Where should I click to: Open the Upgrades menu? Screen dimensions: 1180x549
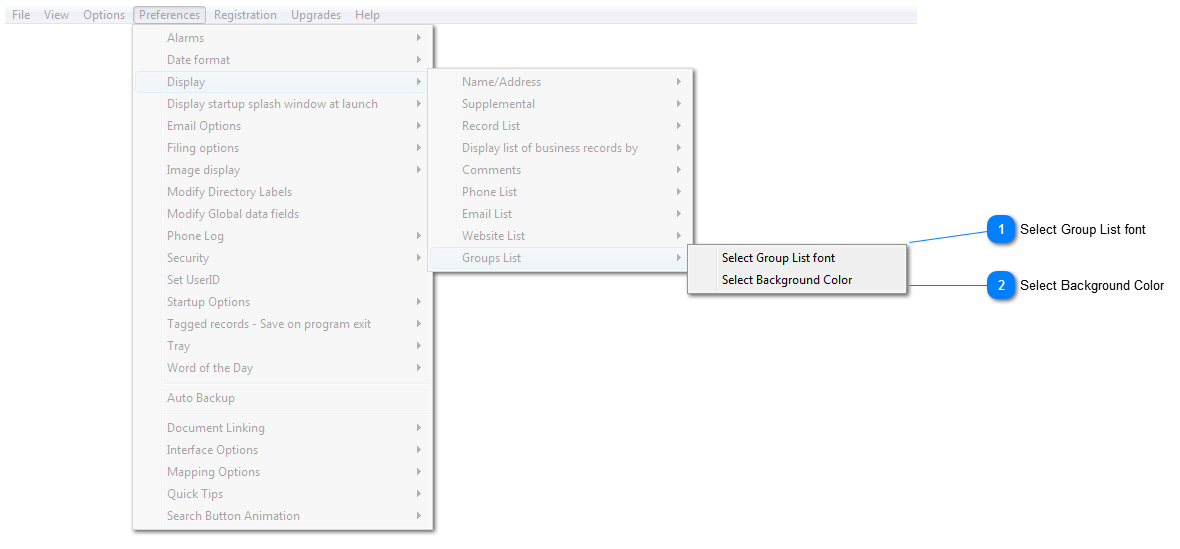[316, 15]
